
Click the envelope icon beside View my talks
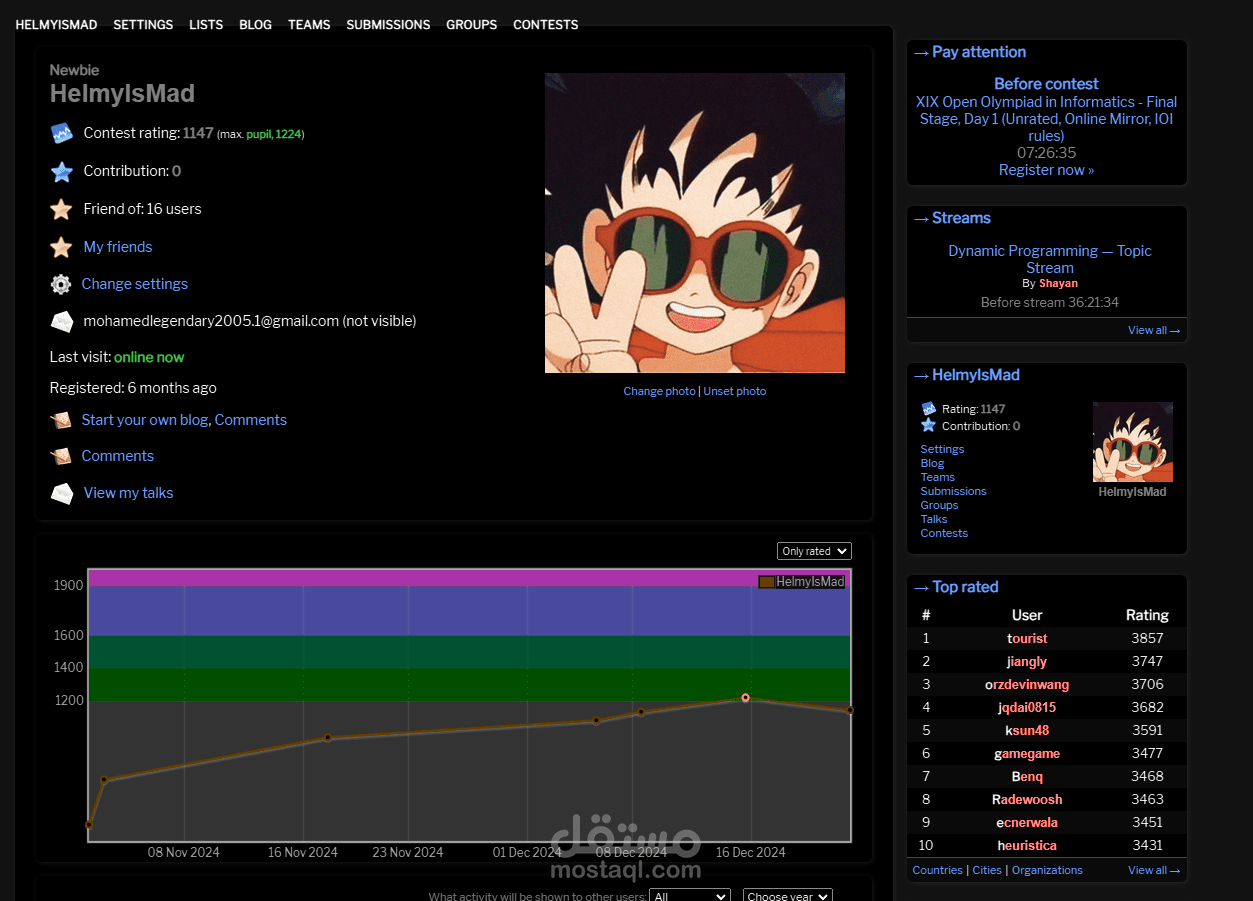coord(62,493)
